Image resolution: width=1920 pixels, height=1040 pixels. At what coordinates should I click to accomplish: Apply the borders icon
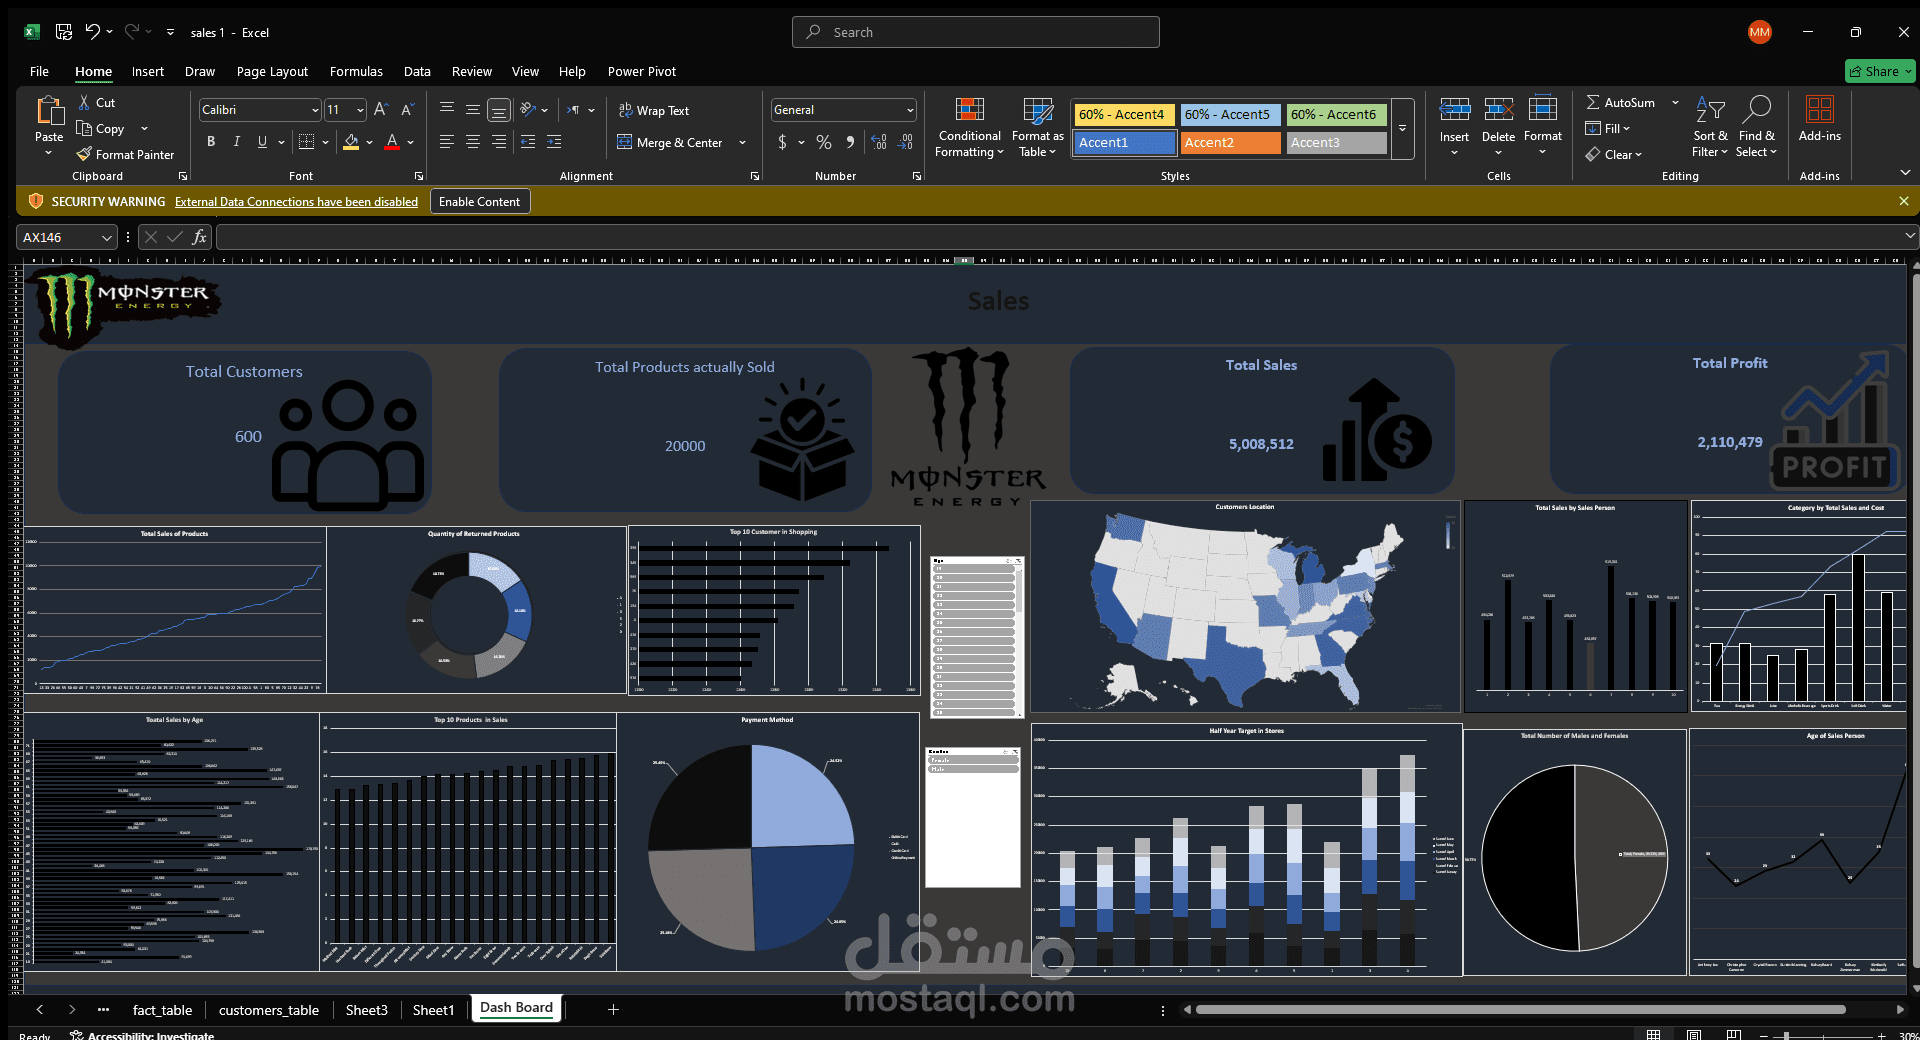(x=307, y=142)
